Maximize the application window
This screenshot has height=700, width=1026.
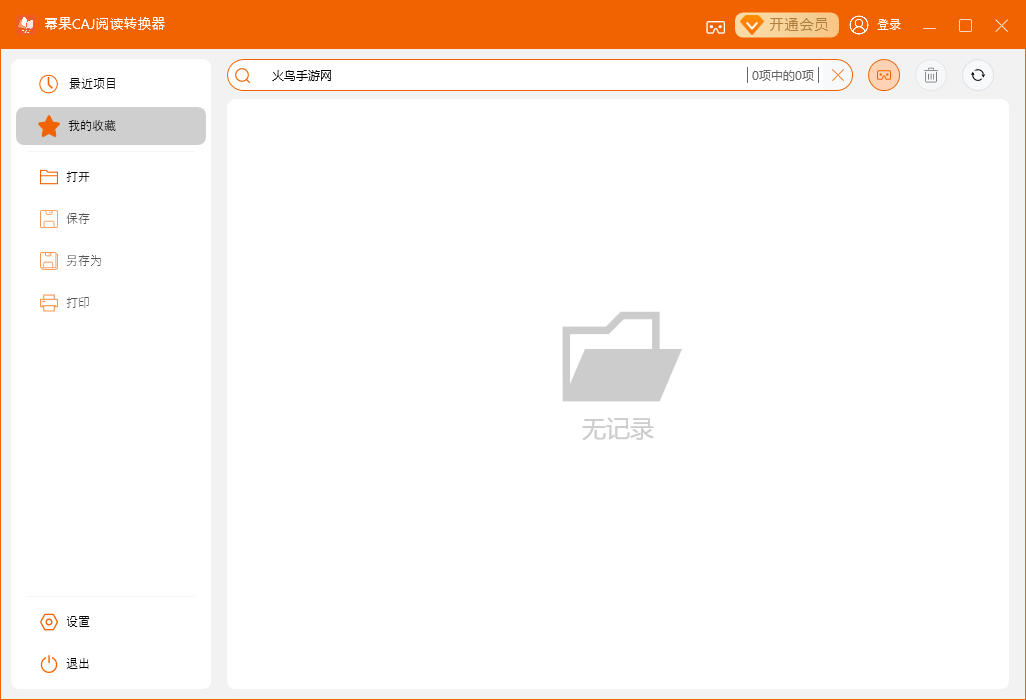tap(965, 26)
